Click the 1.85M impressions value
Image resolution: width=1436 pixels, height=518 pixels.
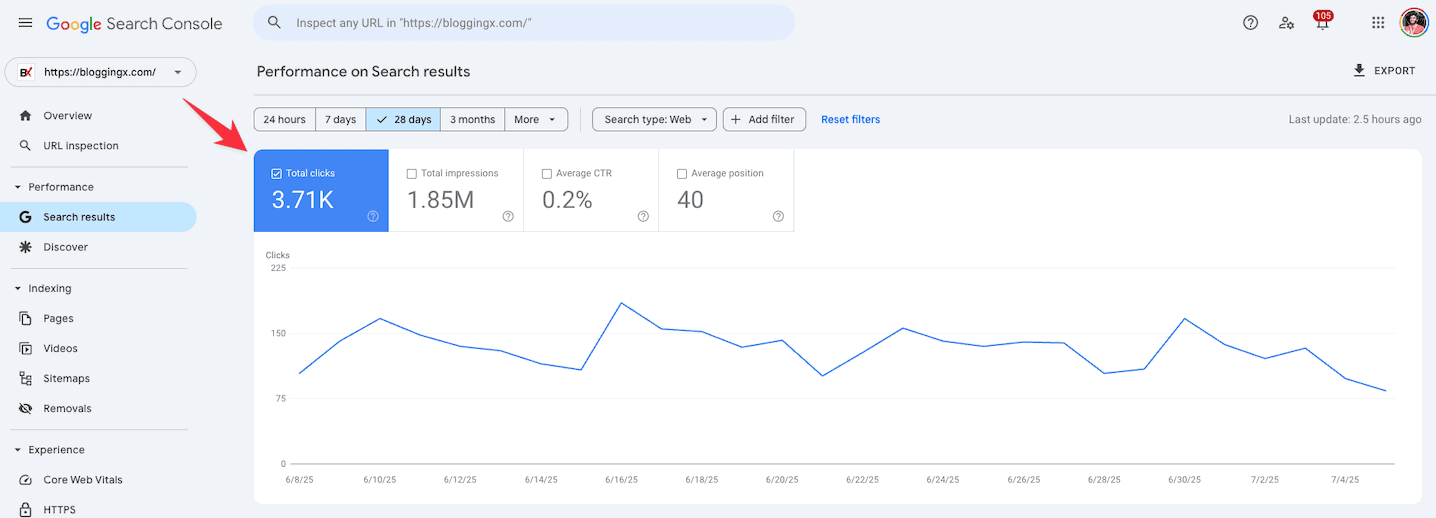(x=440, y=199)
